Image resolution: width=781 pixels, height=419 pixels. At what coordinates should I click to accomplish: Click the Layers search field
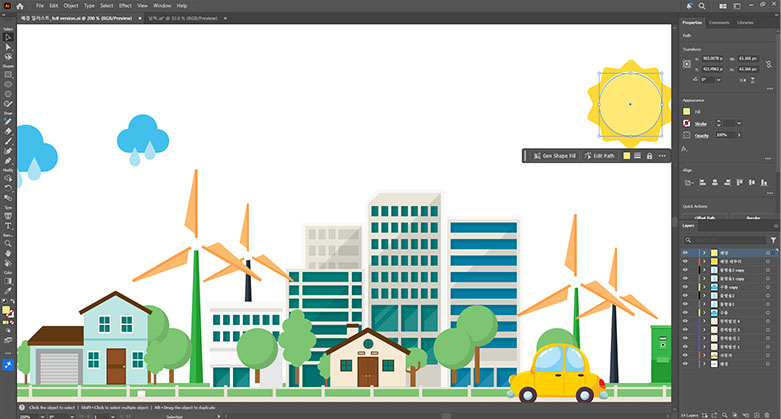726,240
